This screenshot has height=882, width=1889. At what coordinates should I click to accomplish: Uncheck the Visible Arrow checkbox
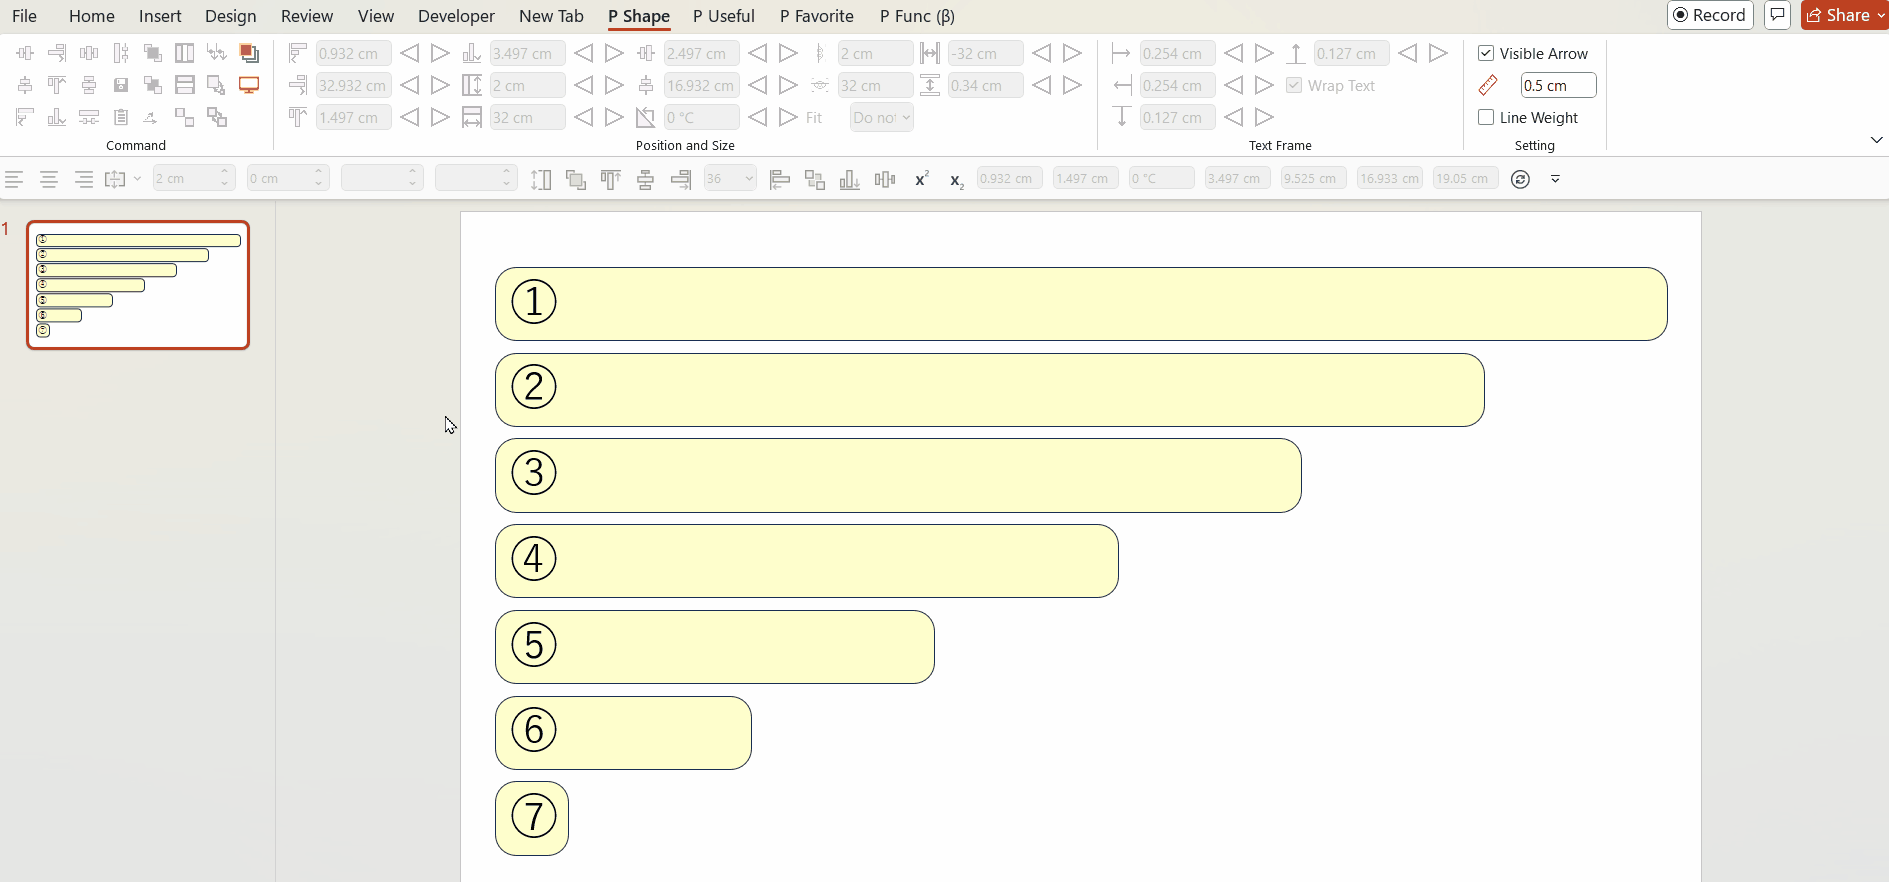pyautogui.click(x=1486, y=53)
